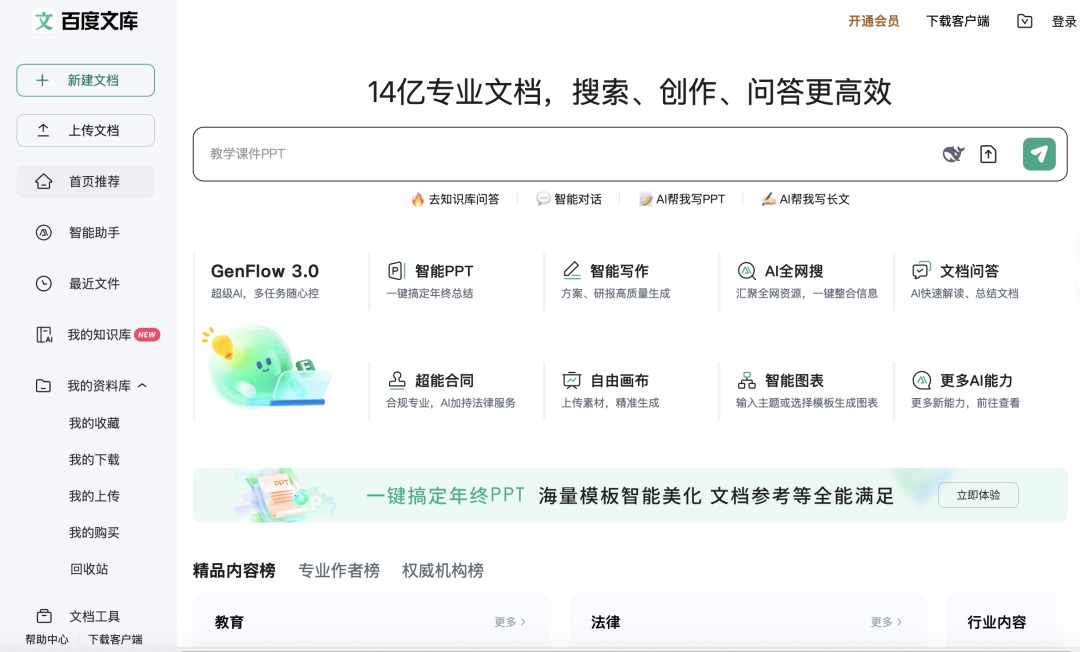
Task: Expand 更多 in the 教育 category
Action: point(509,622)
